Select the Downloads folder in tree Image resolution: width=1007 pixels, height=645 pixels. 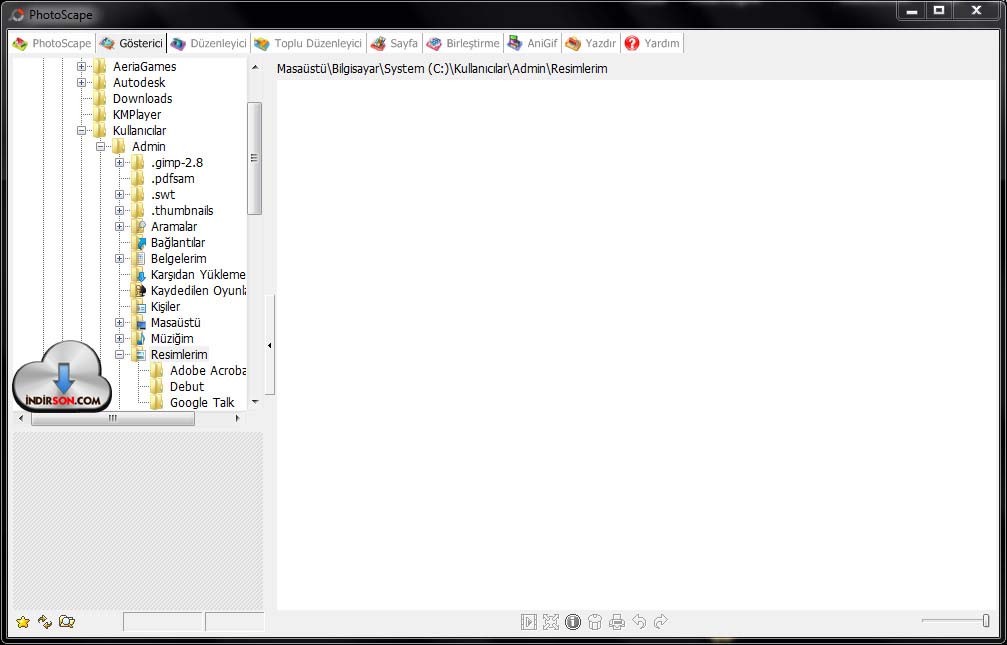click(x=143, y=98)
